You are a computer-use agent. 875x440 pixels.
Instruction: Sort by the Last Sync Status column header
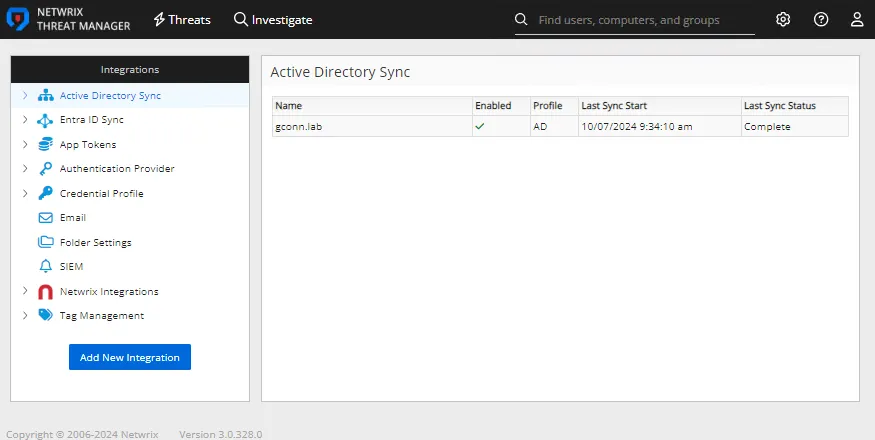pyautogui.click(x=795, y=106)
